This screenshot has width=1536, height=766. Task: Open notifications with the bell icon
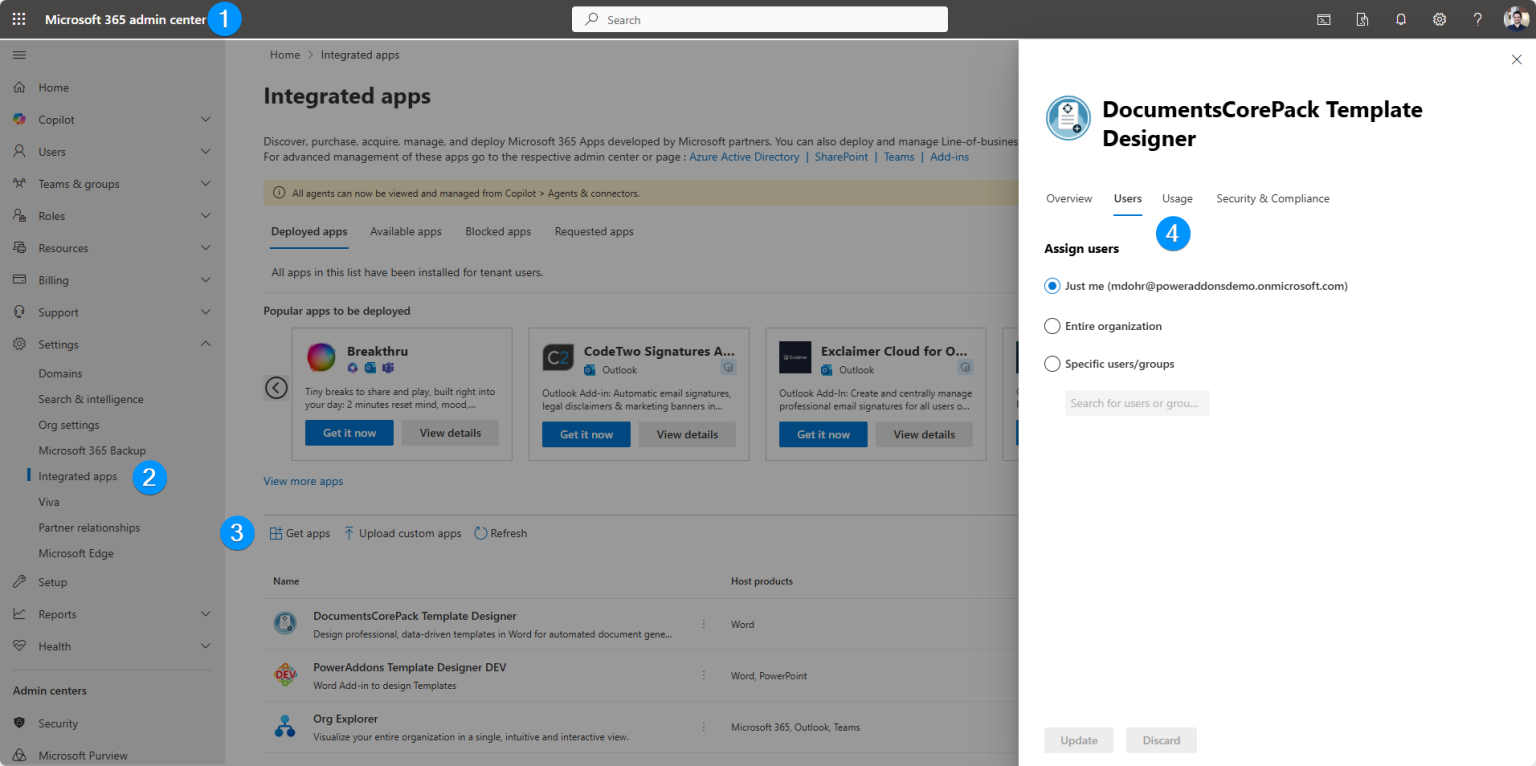coord(1400,18)
